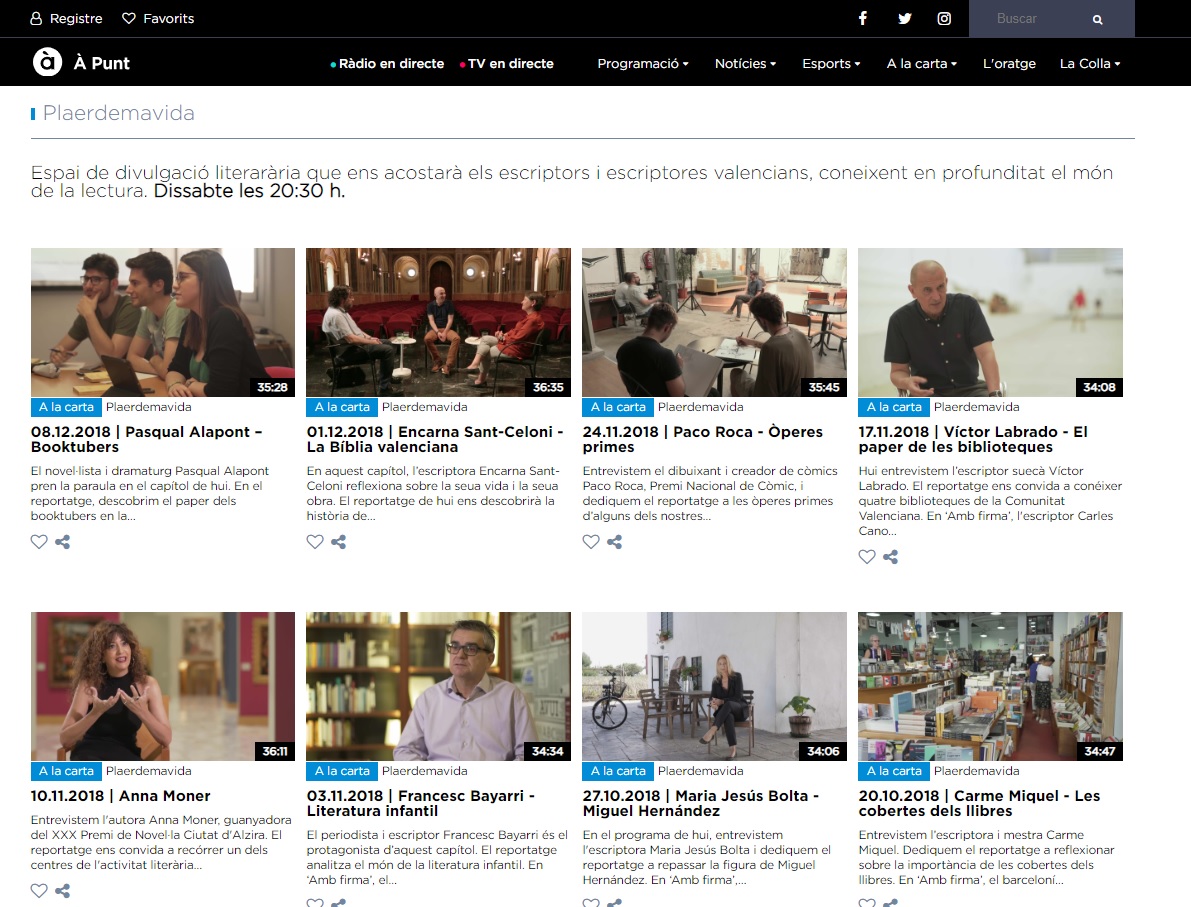The width and height of the screenshot is (1191, 907).
Task: Favorite the Encarna Sant-Celoni episode
Action: 314,542
